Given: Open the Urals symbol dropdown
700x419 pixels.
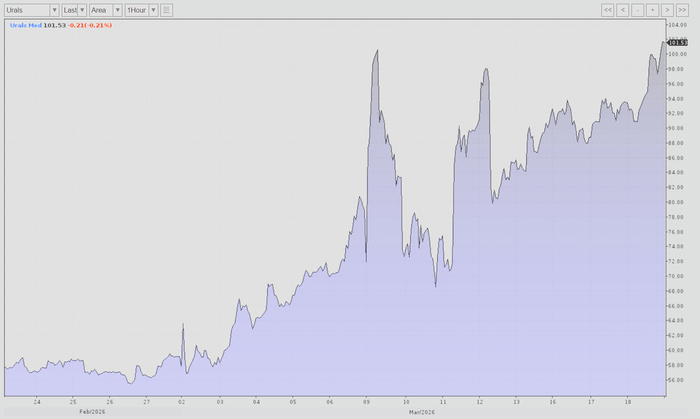Looking at the screenshot, I should click(31, 10).
